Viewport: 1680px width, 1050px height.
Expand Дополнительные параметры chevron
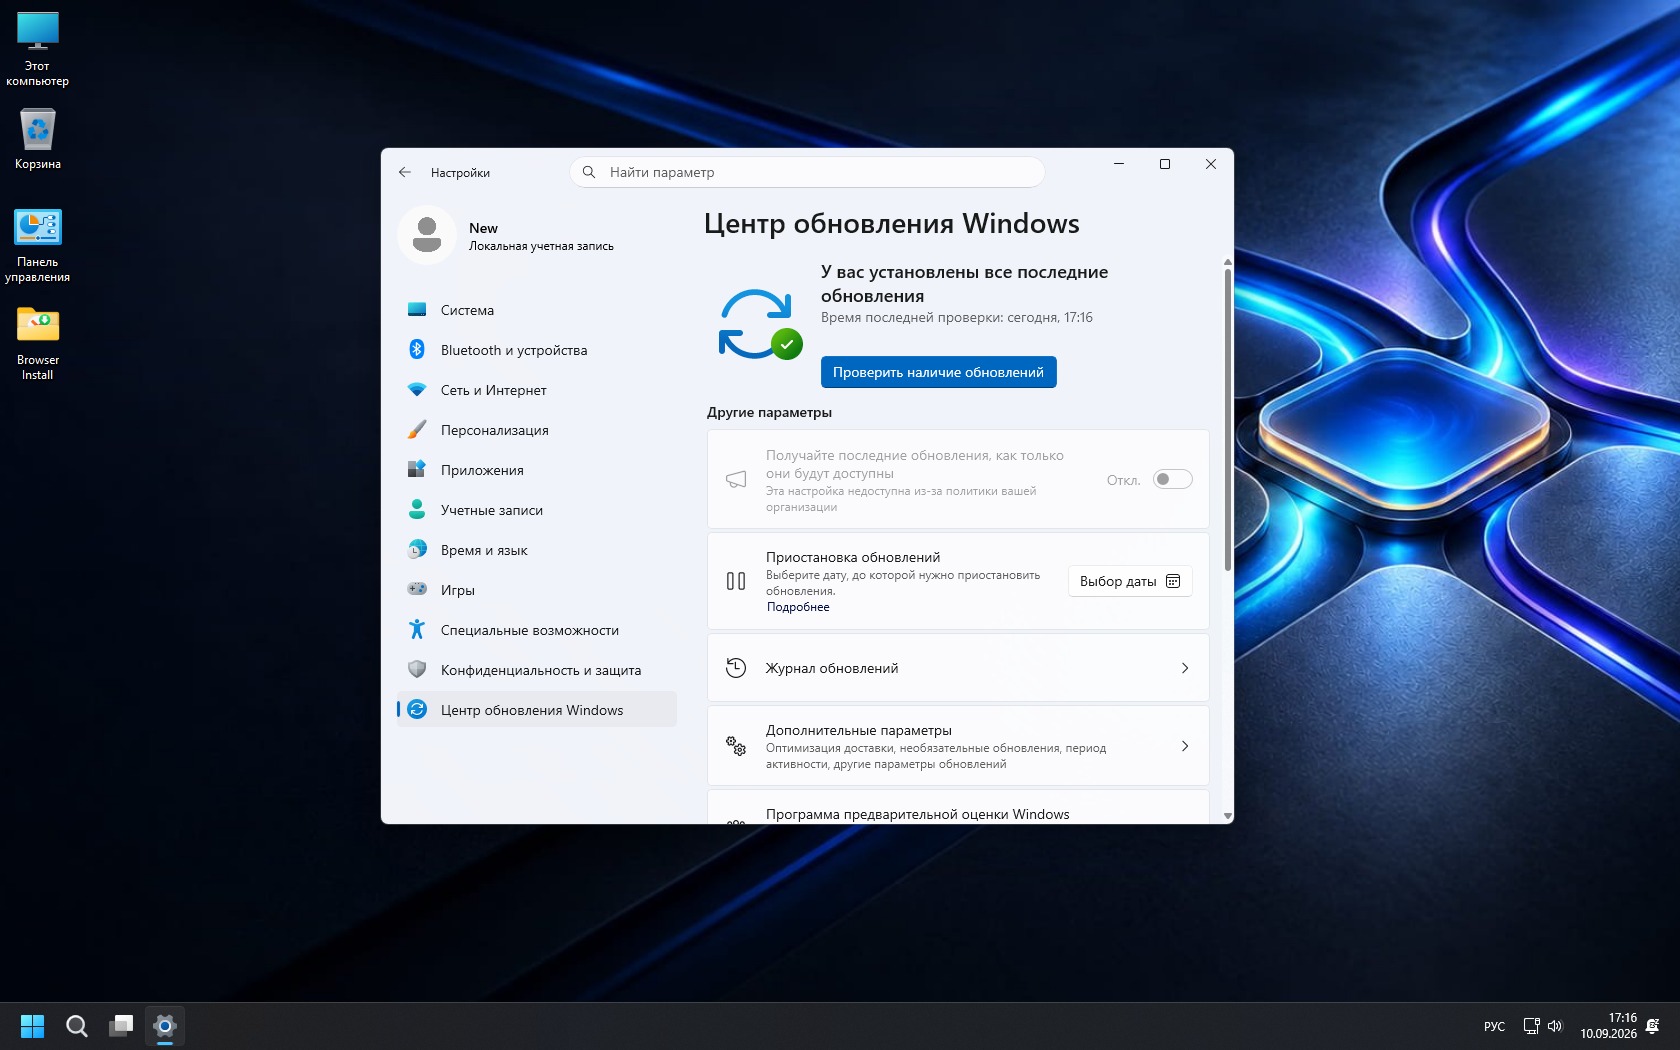[x=1185, y=746]
